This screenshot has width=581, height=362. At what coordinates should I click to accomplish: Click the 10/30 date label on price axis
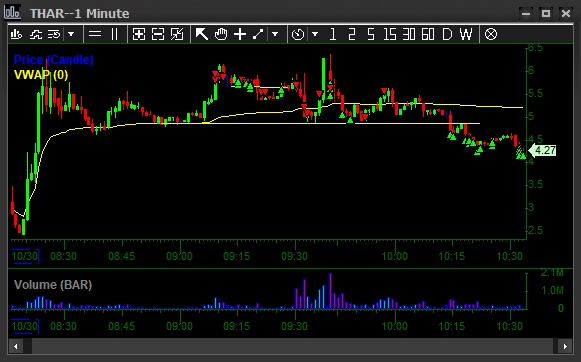(24, 256)
